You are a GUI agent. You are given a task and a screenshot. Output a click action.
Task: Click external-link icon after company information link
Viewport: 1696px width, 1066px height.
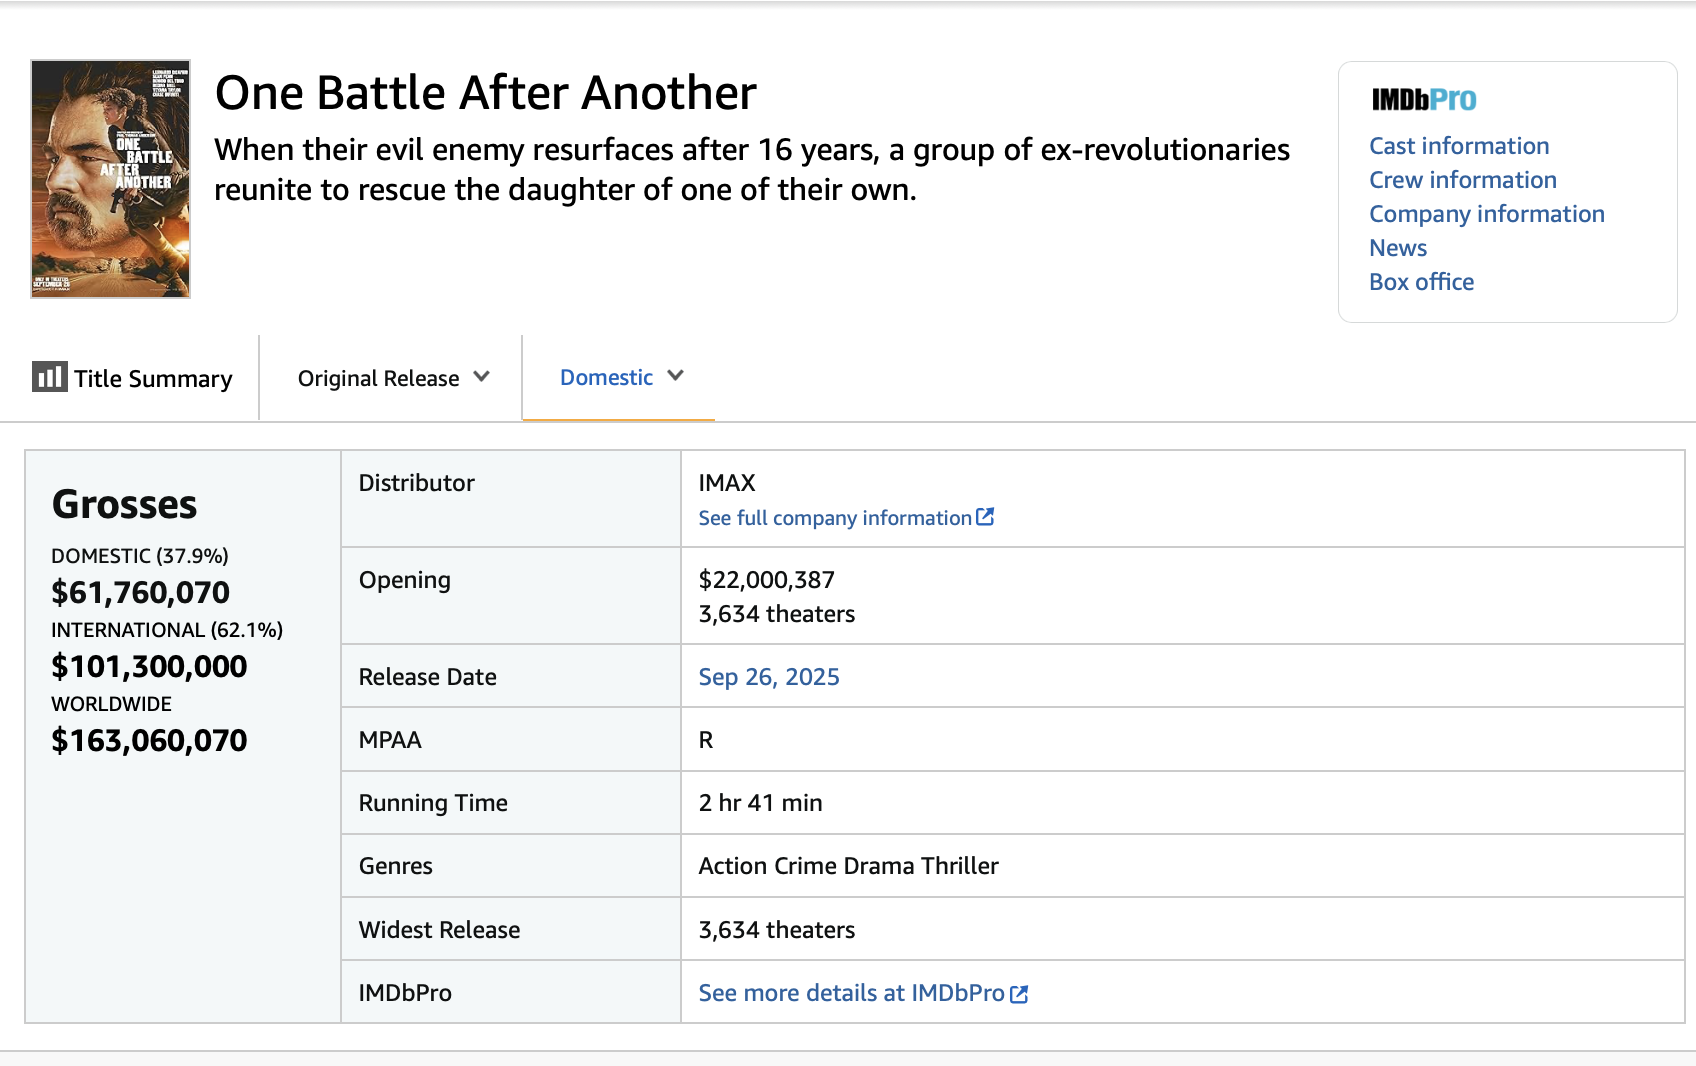pyautogui.click(x=985, y=517)
